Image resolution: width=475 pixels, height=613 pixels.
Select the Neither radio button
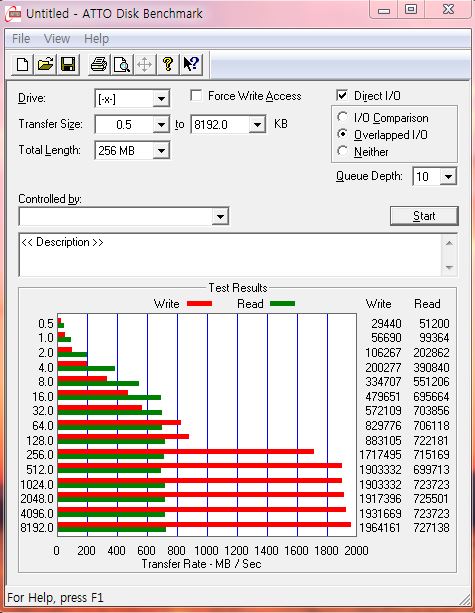click(x=342, y=151)
